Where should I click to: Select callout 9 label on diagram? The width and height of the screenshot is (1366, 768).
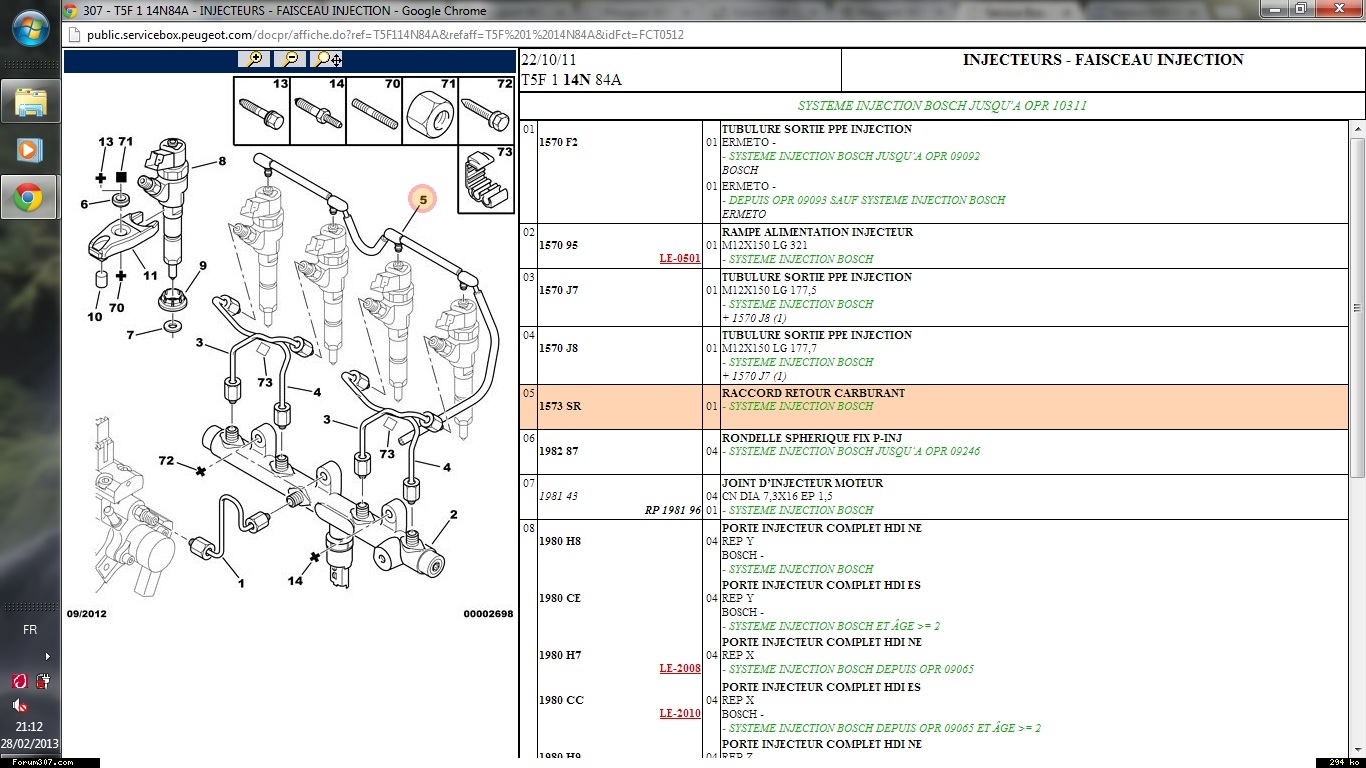[202, 266]
